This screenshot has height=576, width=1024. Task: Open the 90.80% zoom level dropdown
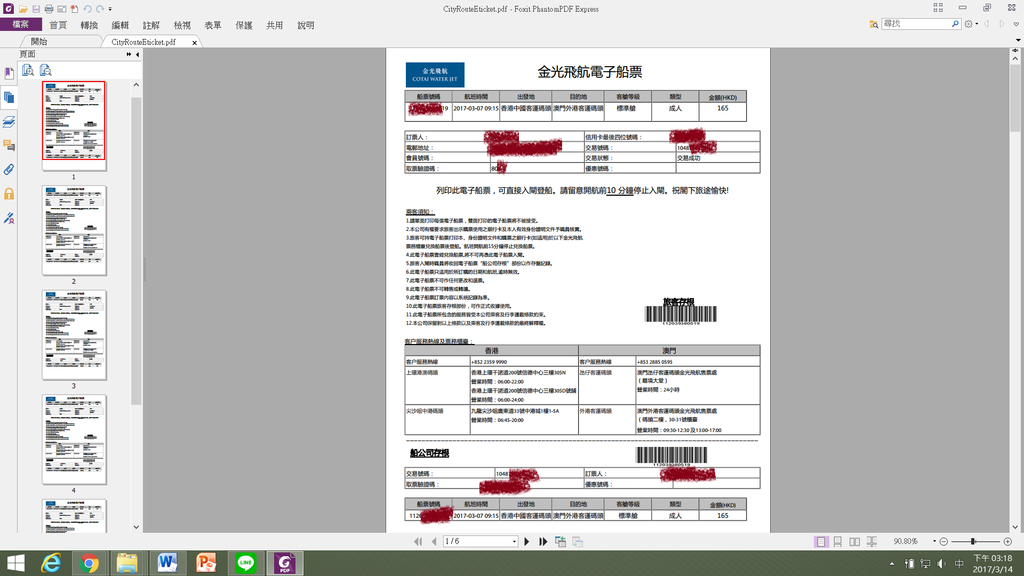click(x=934, y=541)
